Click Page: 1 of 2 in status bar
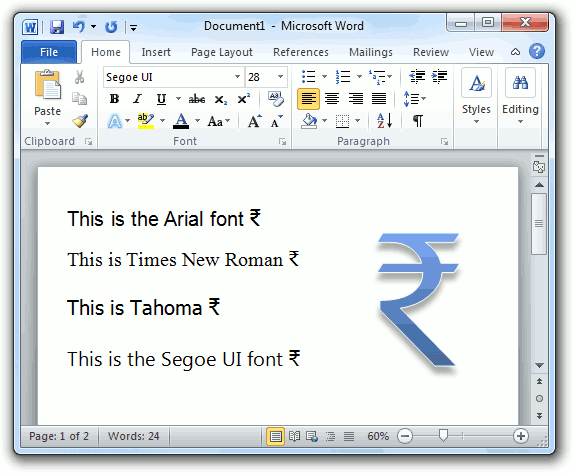This screenshot has height=474, width=574. [59, 436]
